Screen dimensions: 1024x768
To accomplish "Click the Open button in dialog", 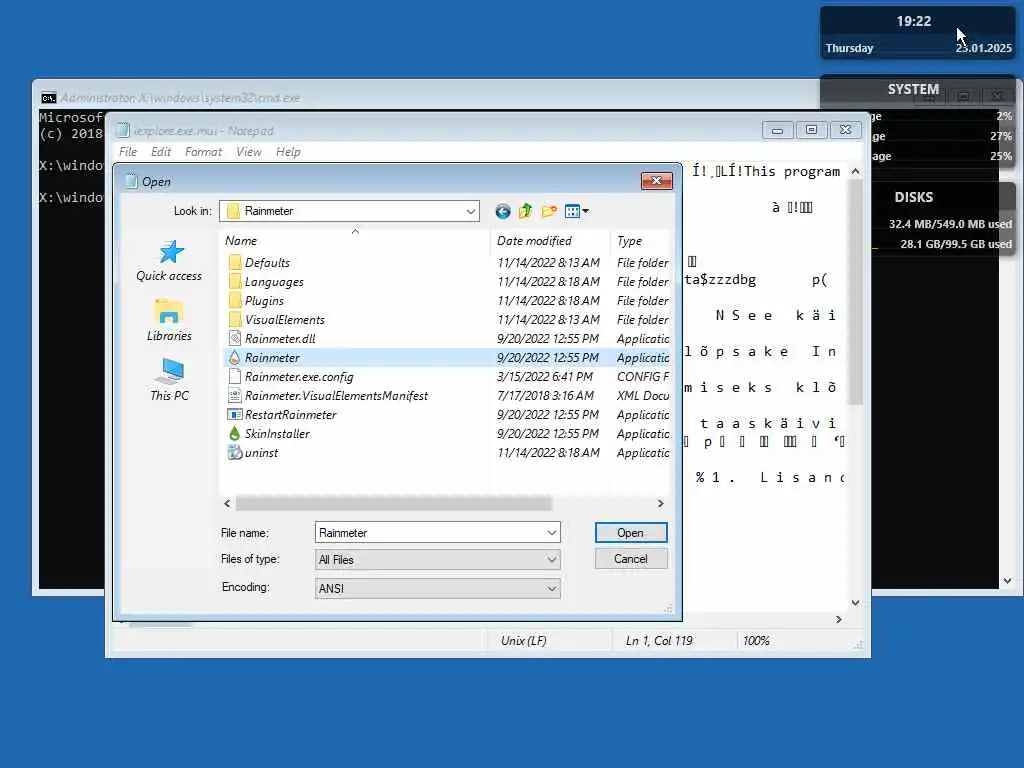I will [631, 533].
